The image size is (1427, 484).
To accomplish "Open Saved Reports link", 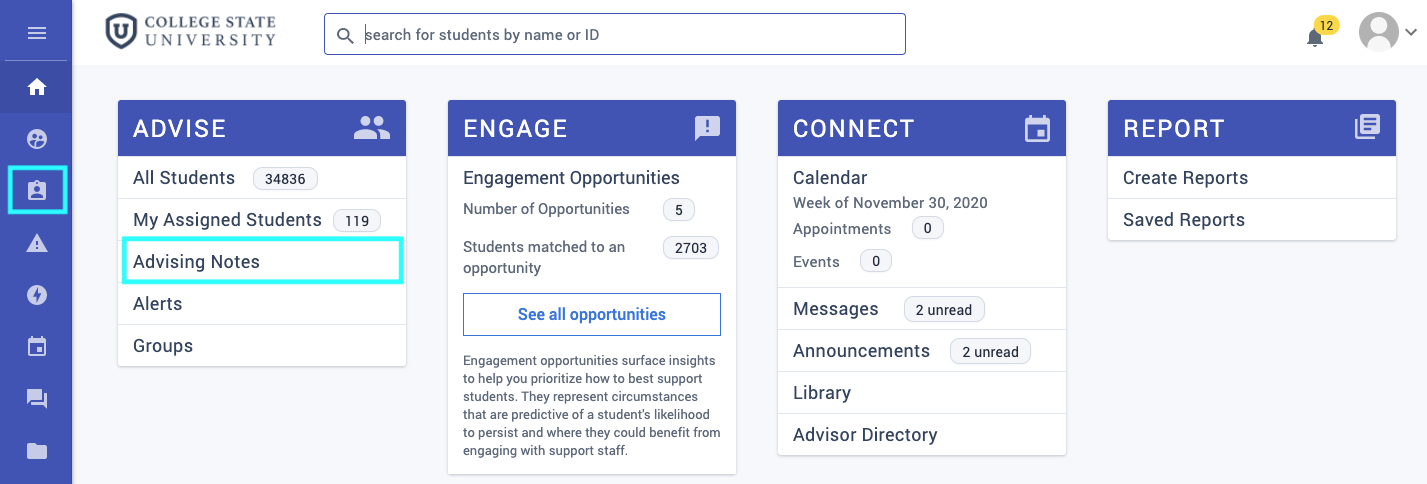I will click(1184, 220).
